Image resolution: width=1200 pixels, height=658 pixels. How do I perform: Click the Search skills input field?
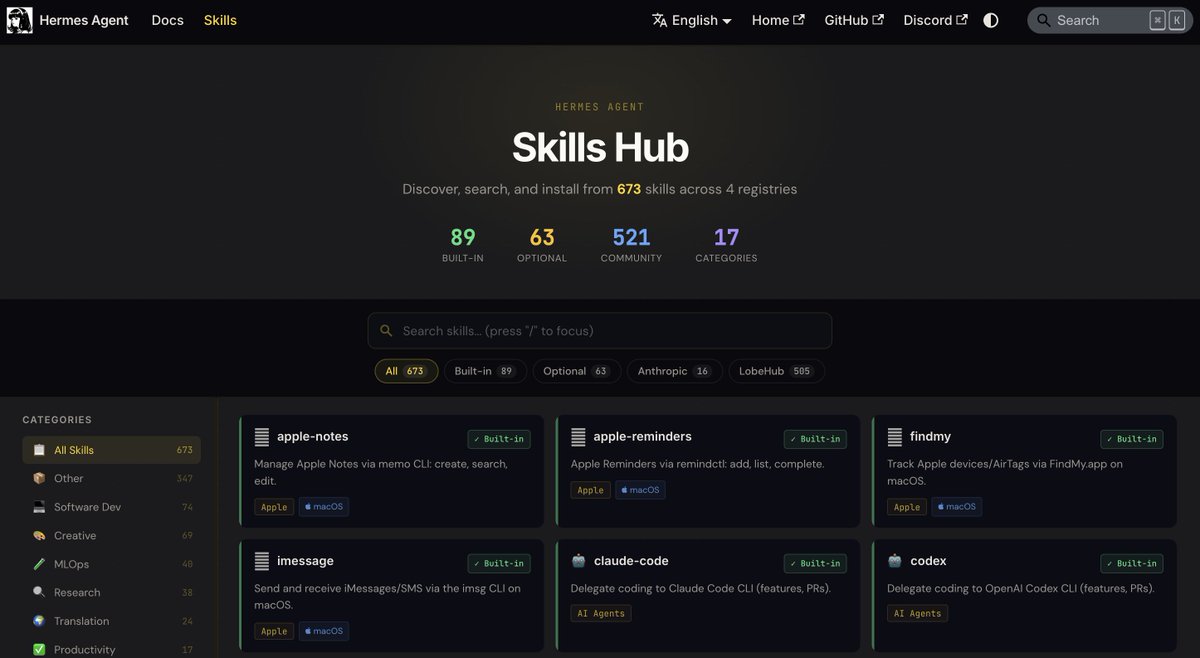coord(600,331)
